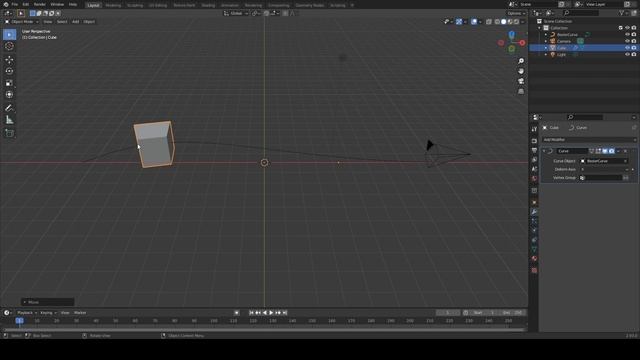Jump to the first frame
640x360 pixels.
point(251,313)
